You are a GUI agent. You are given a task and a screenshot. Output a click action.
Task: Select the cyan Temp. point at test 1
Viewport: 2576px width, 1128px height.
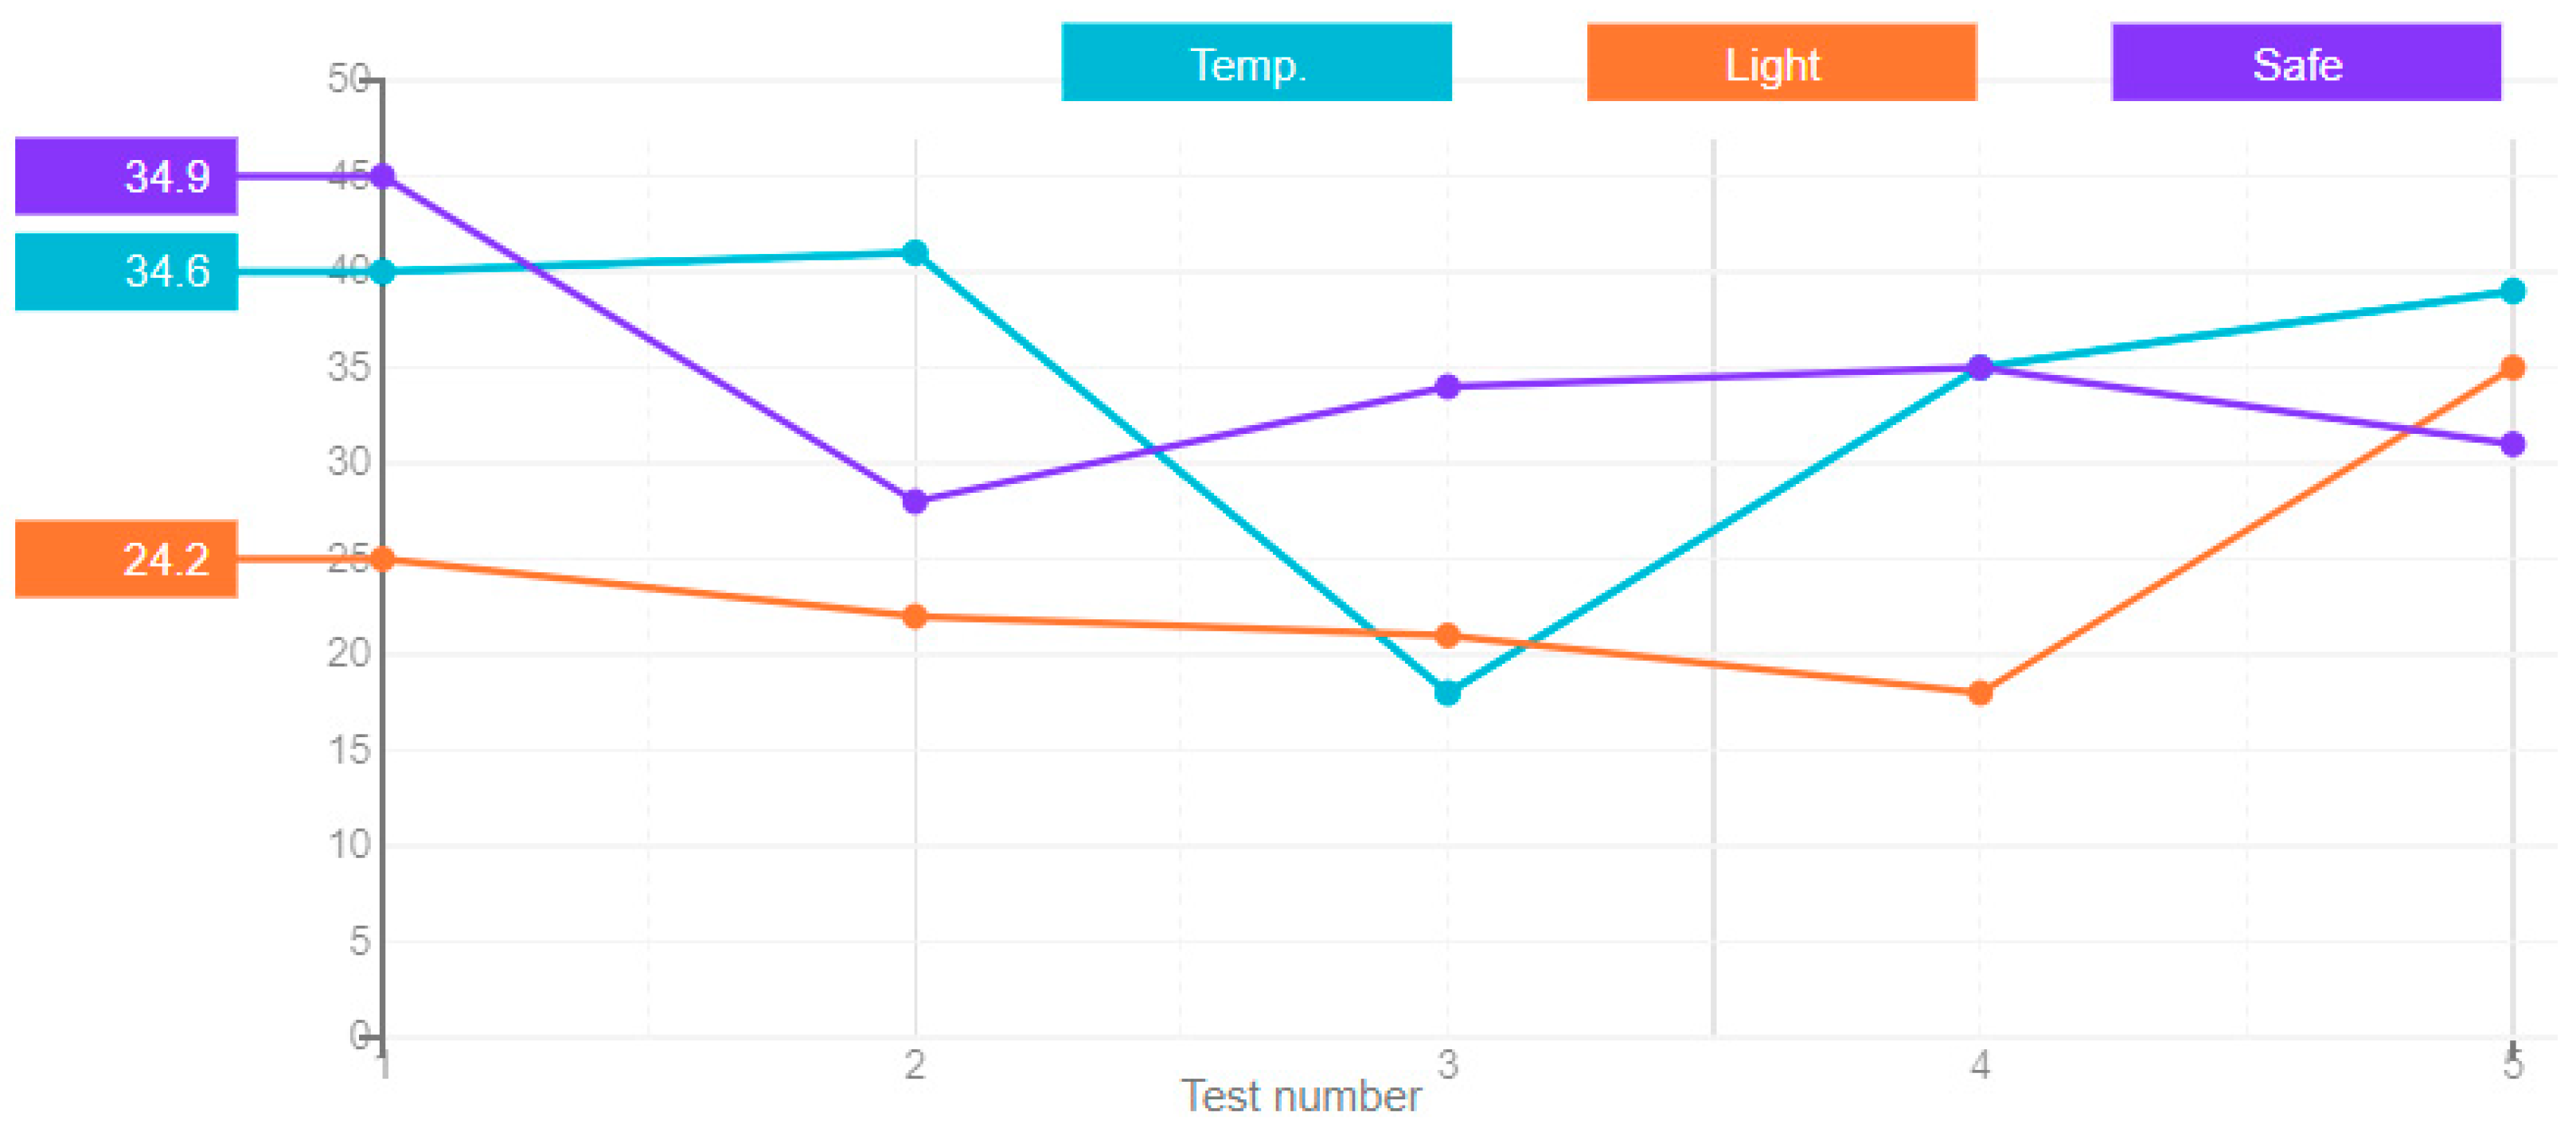coord(382,272)
